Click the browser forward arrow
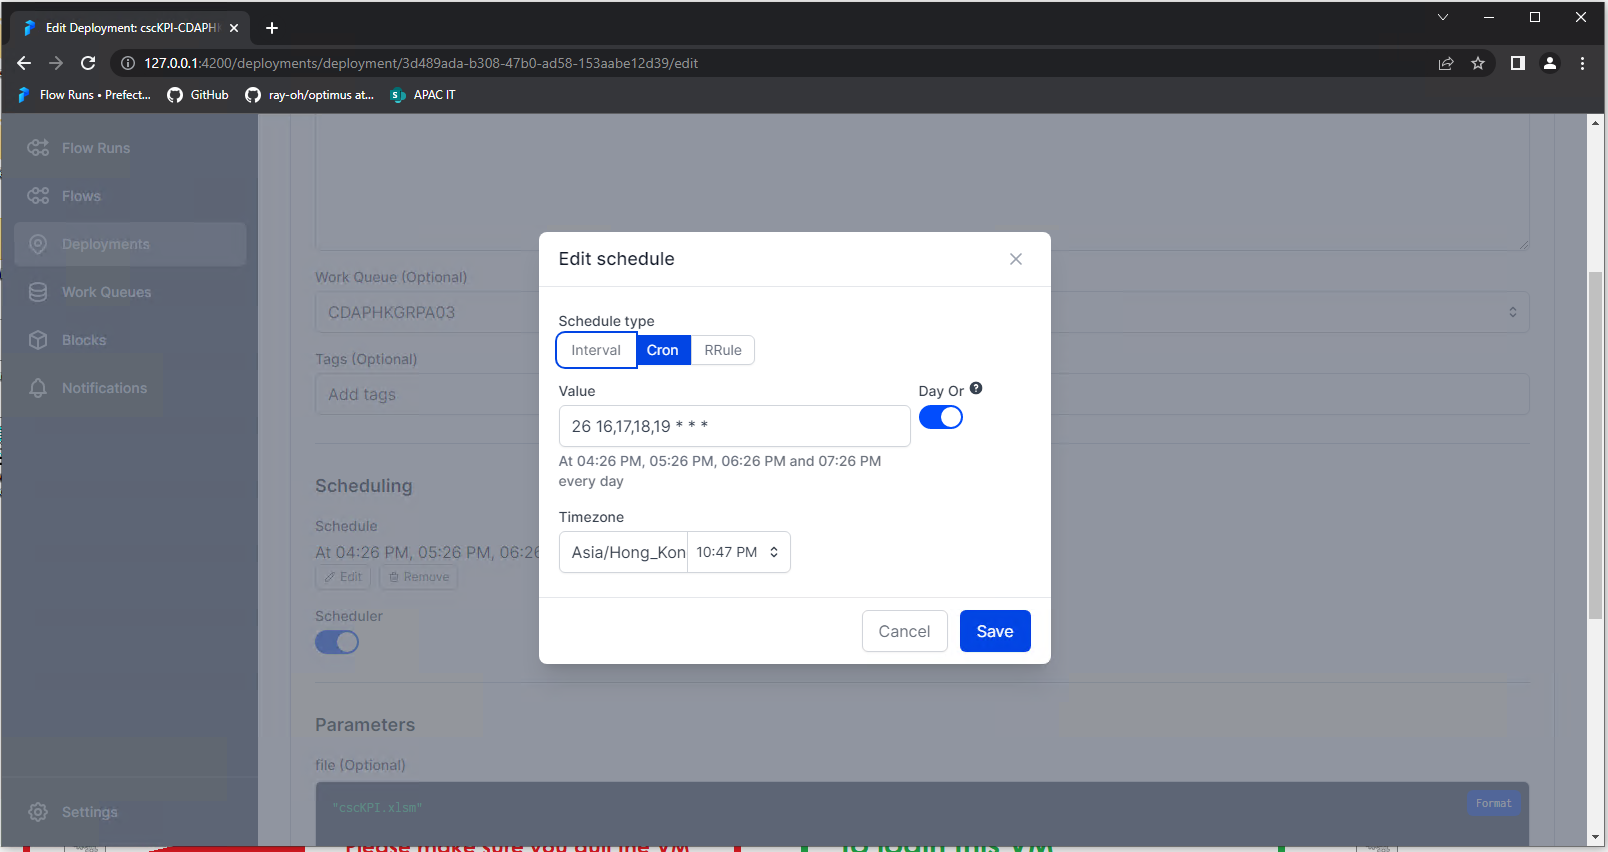 click(56, 63)
